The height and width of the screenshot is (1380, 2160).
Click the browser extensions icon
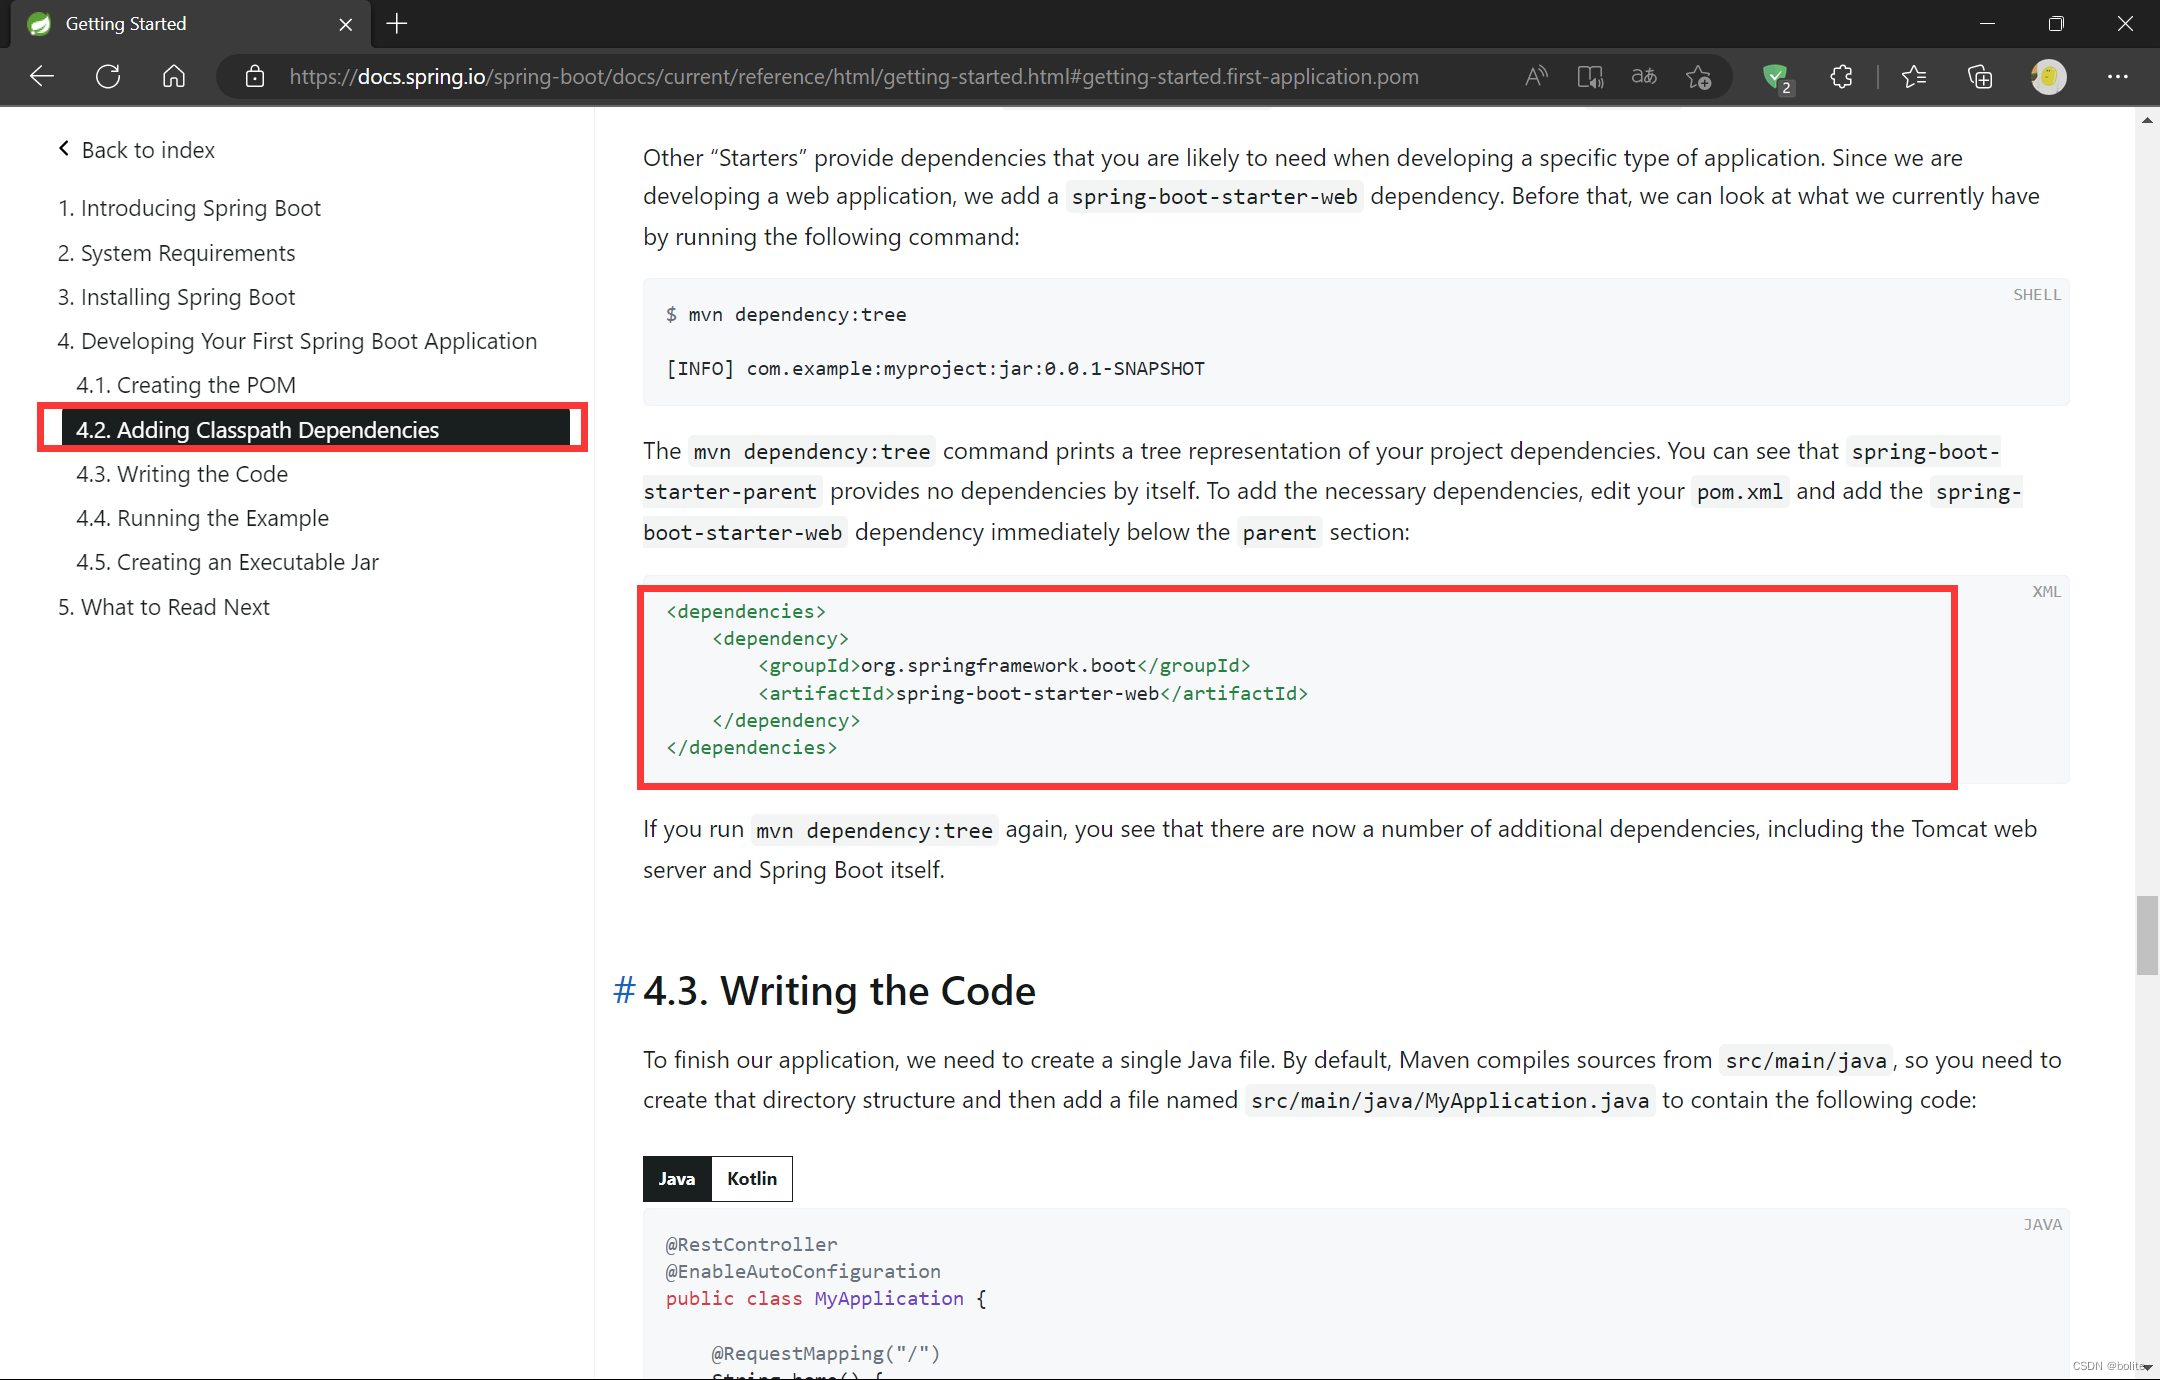[1842, 76]
